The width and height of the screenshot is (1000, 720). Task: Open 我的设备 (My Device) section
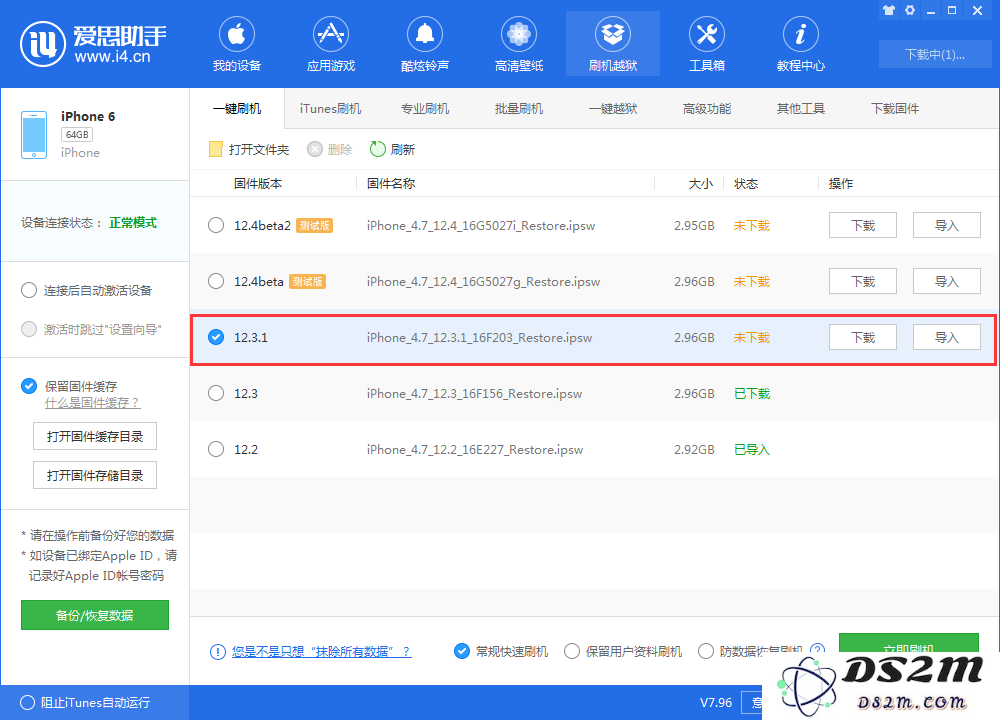(x=237, y=44)
